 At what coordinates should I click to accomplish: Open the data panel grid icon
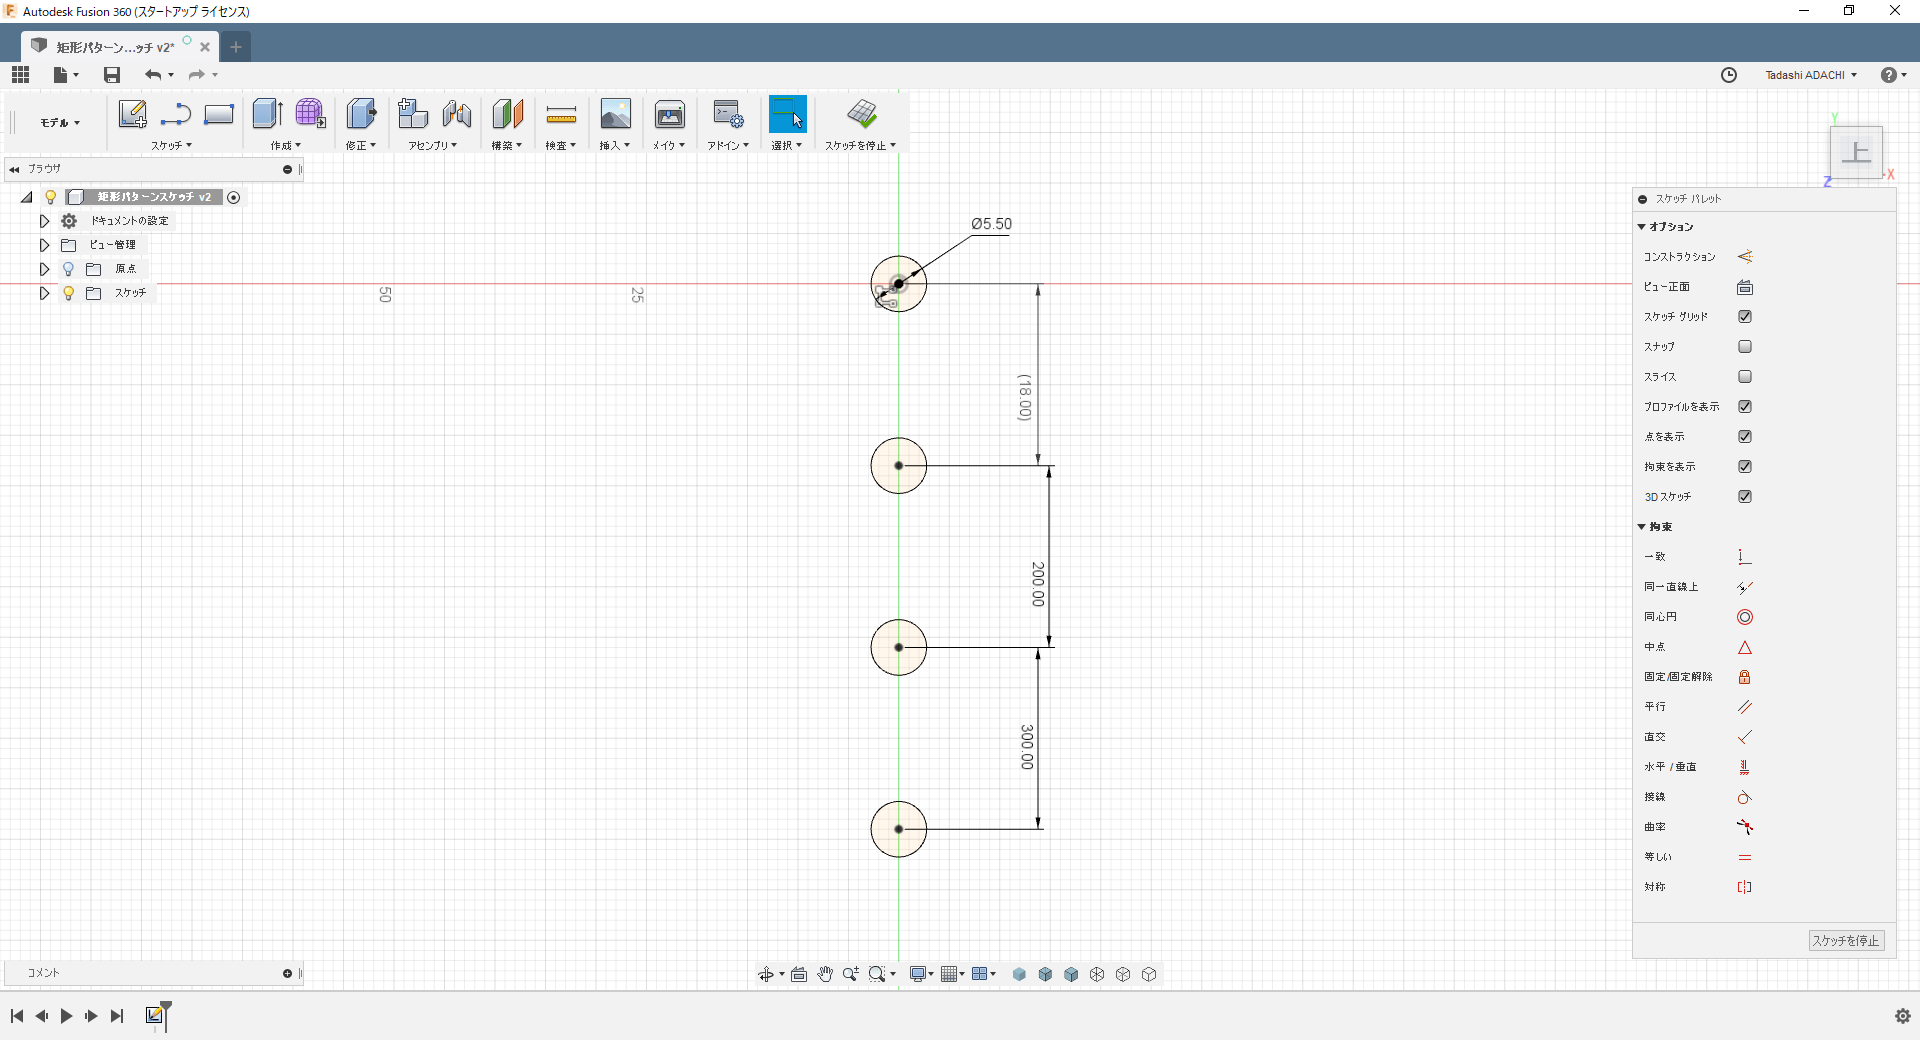[20, 75]
